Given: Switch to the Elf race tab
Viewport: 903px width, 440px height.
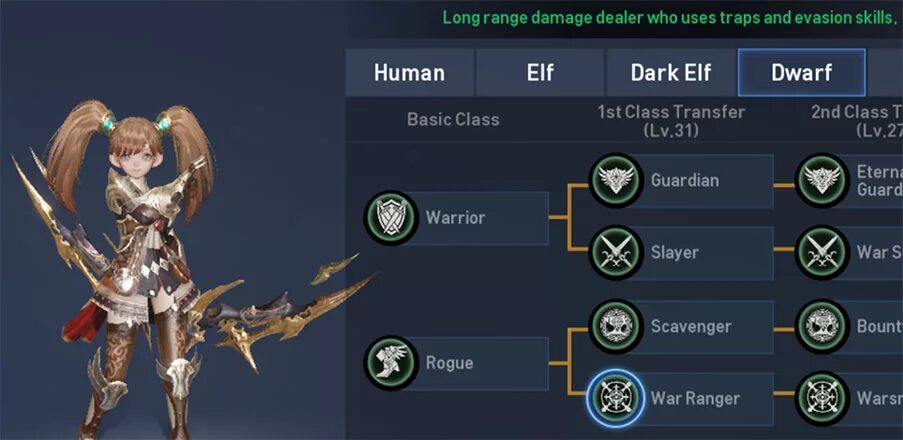Looking at the screenshot, I should (540, 73).
